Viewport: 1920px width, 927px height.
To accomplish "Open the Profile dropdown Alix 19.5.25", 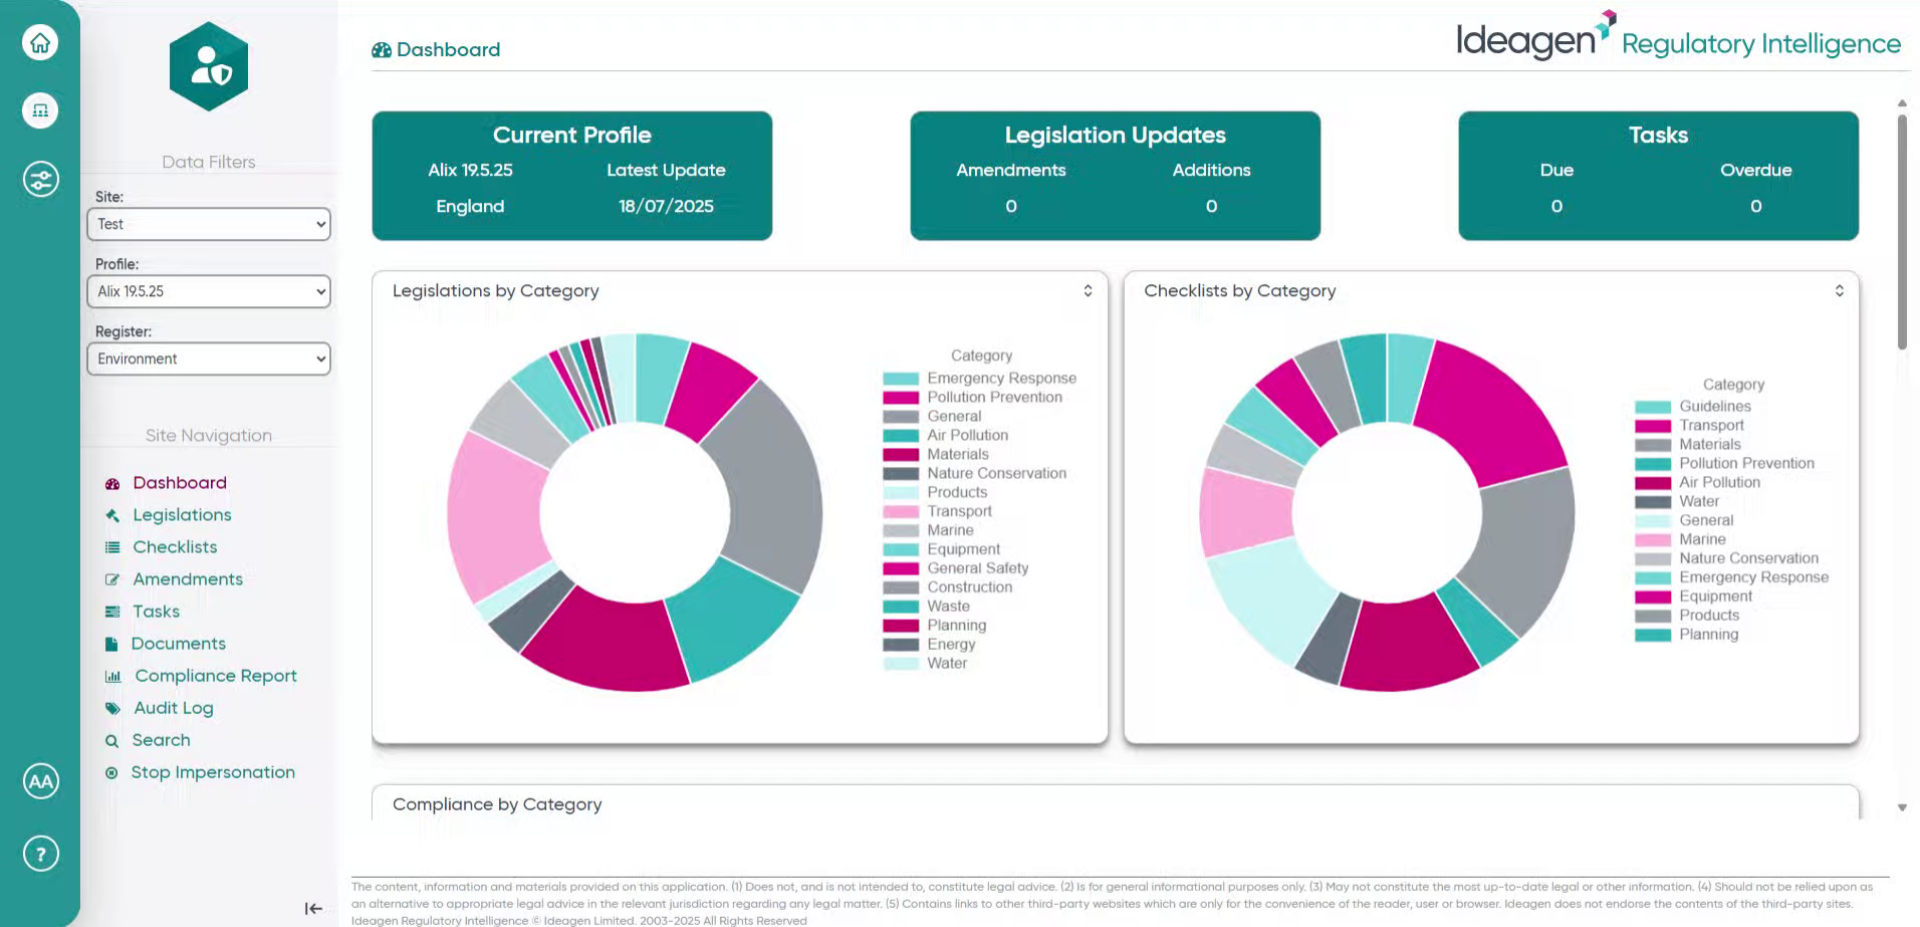I will tap(209, 291).
